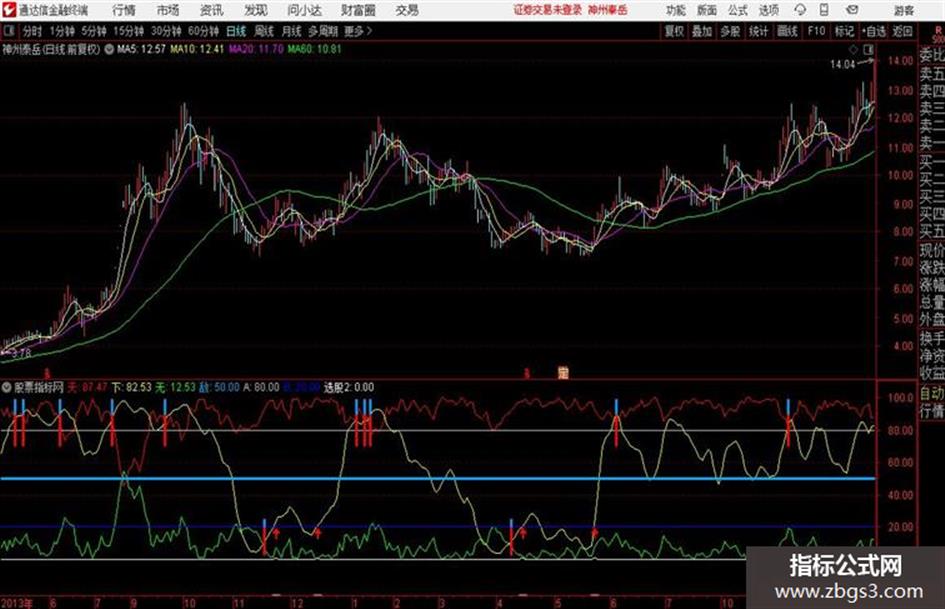The width and height of the screenshot is (945, 609).
Task: Switch to the 月线 monthly period tab
Action: [x=292, y=31]
